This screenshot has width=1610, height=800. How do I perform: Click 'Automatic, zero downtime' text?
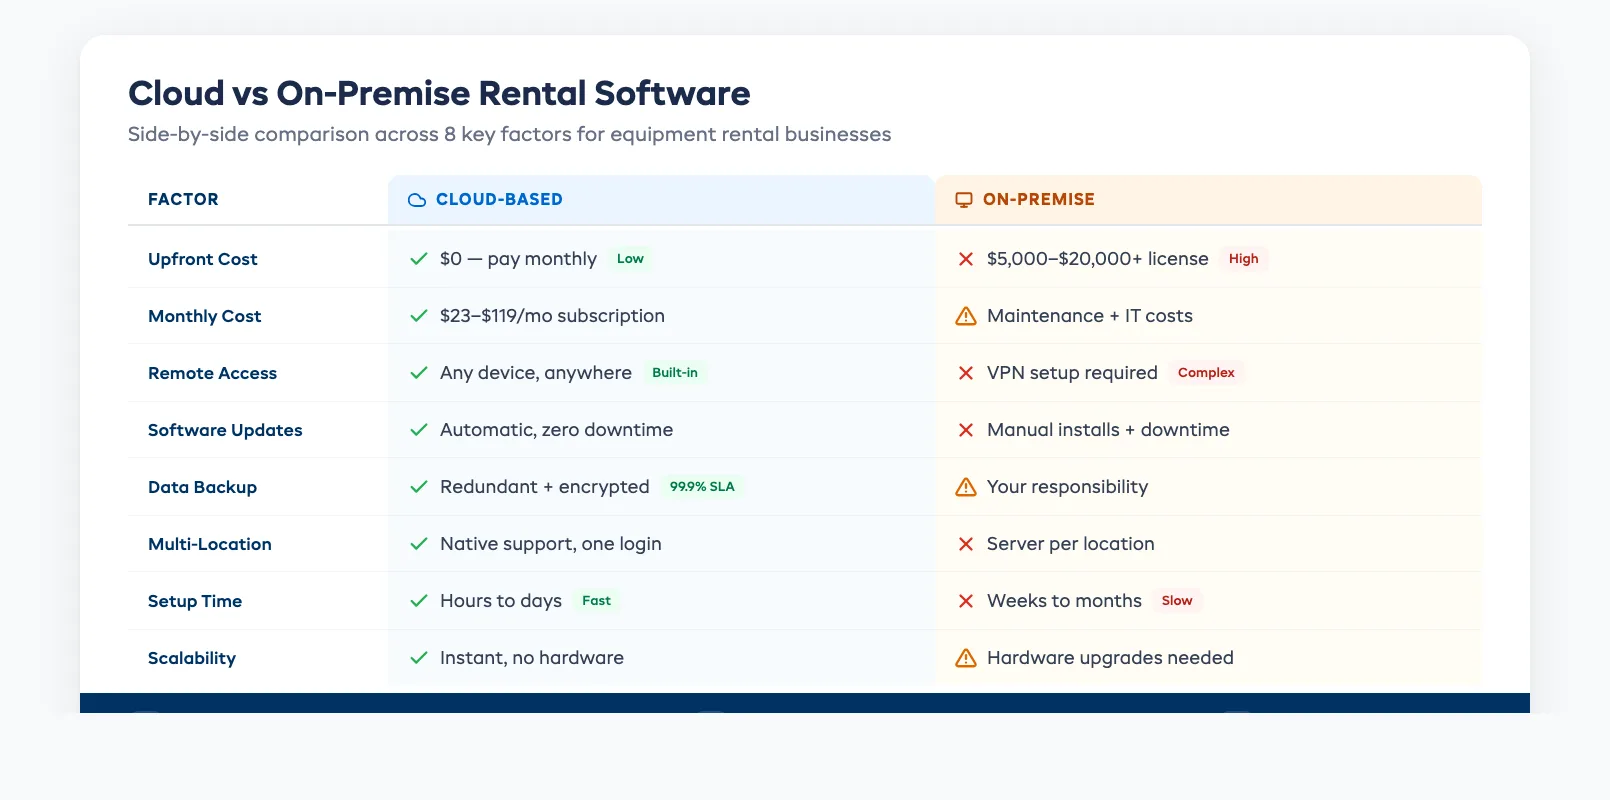557,430
